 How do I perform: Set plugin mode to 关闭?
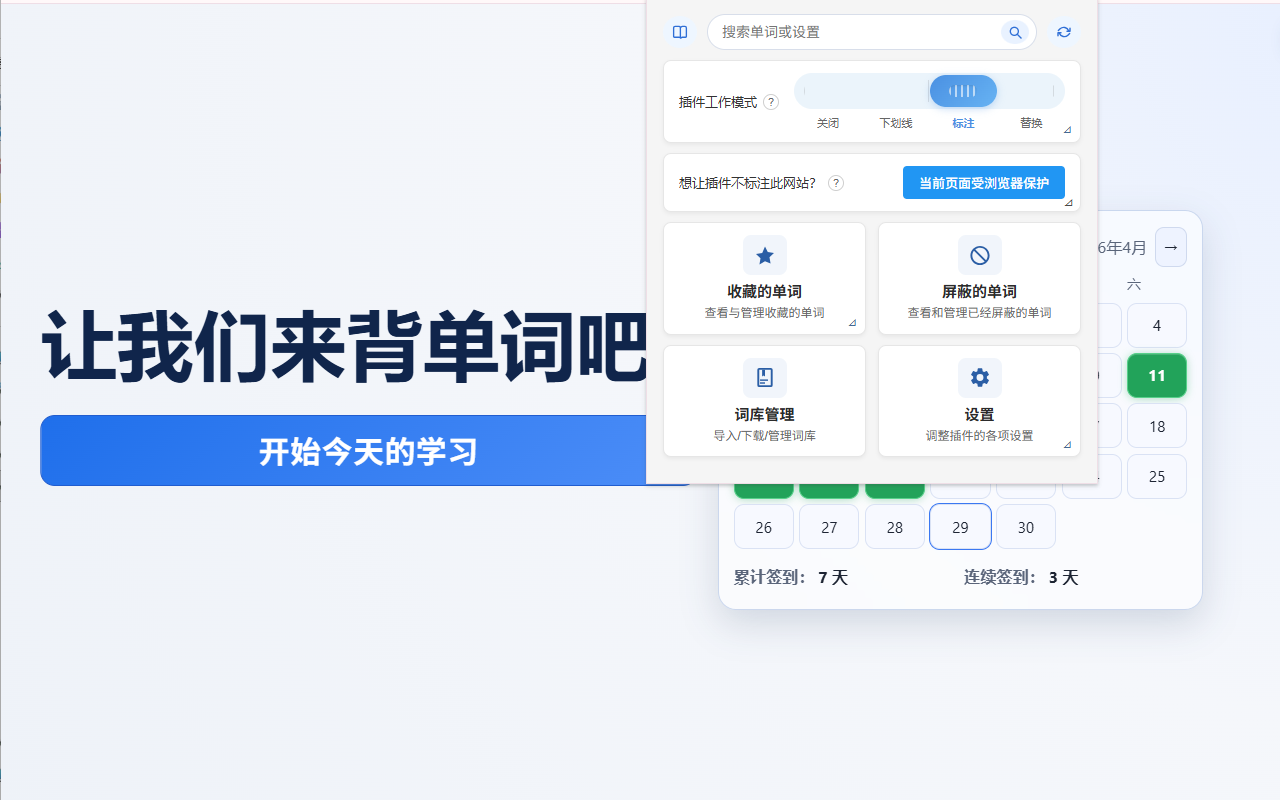click(828, 123)
